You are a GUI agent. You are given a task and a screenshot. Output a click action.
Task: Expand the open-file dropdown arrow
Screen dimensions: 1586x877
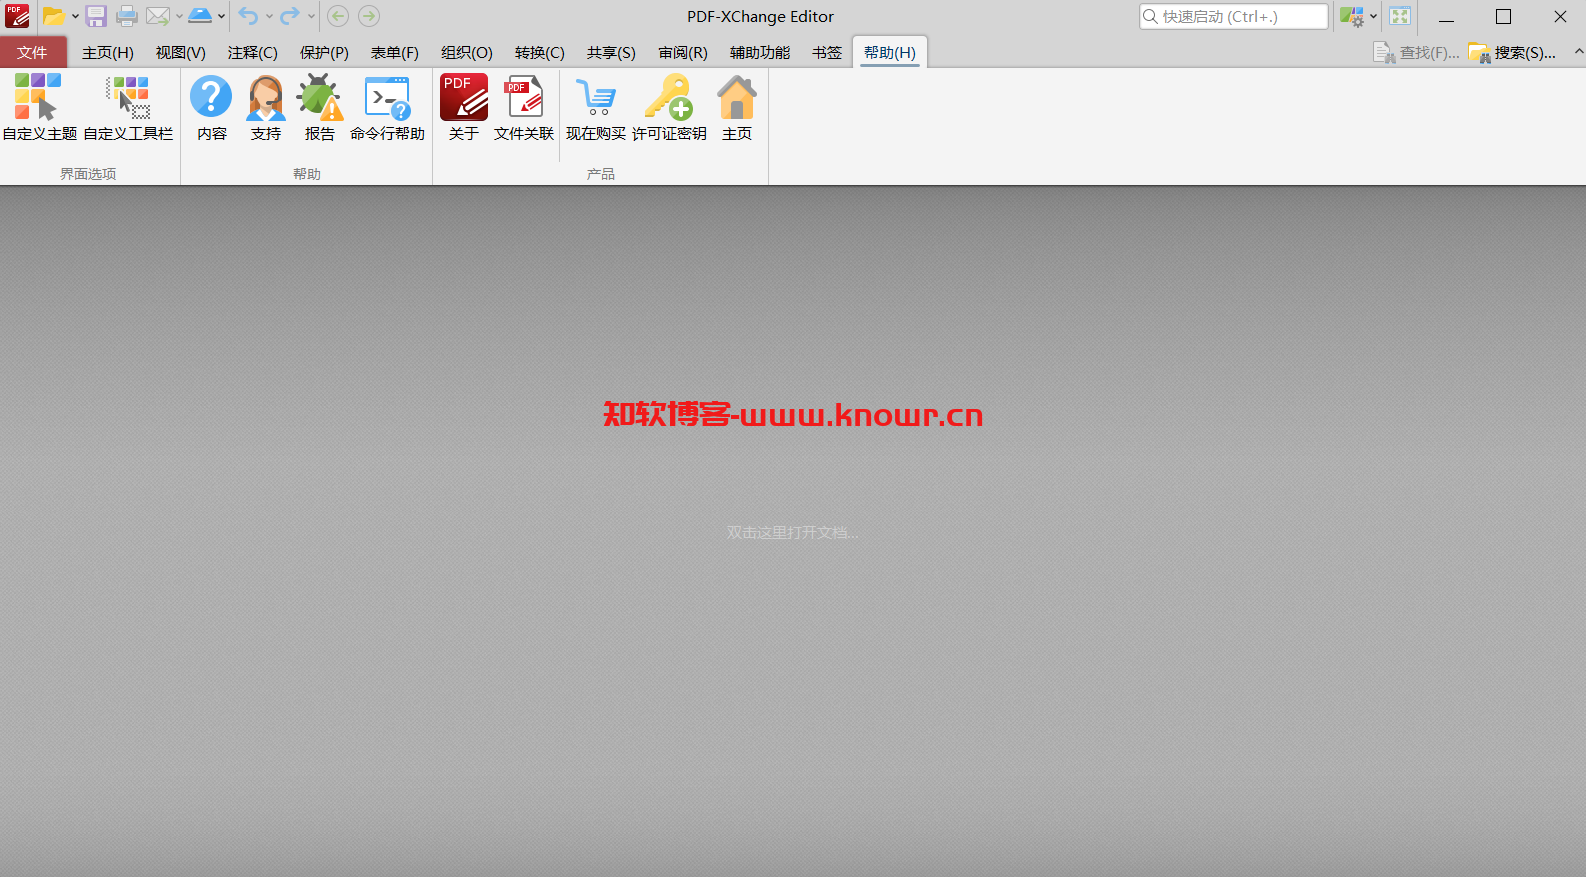pos(75,16)
